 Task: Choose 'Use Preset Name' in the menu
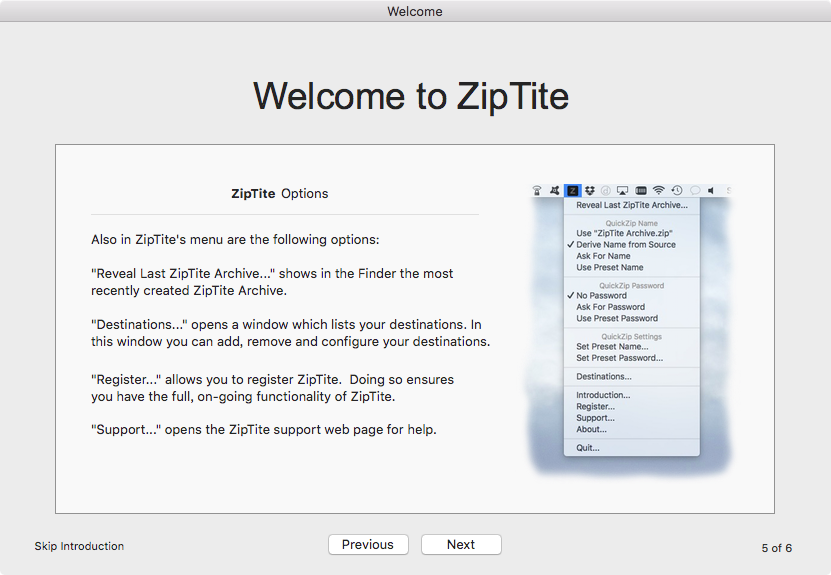609,268
